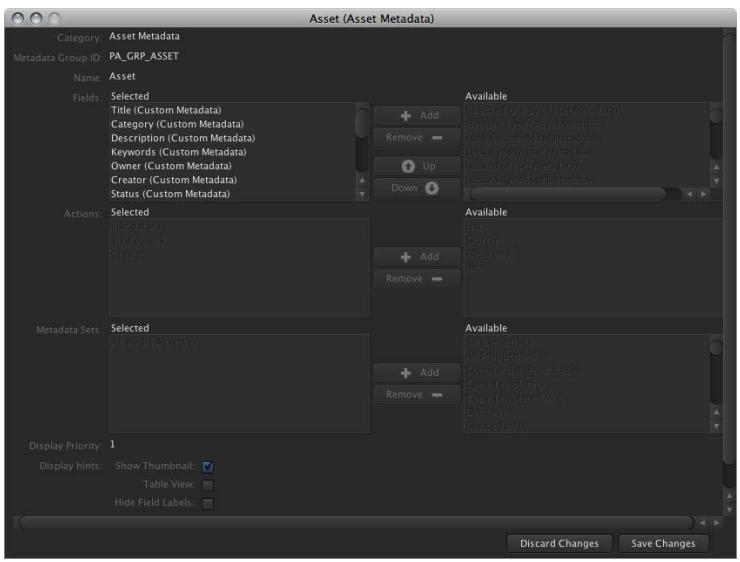Viewport: 740px width, 562px height.
Task: Click scroll-down arrow of selected Fields list
Action: click(x=362, y=194)
